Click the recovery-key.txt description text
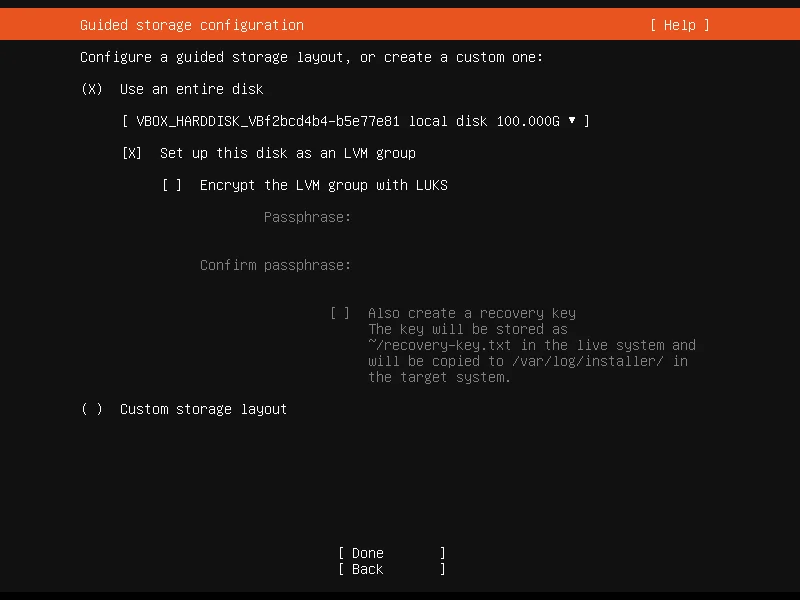Screen dimensions: 800x600 [532, 353]
